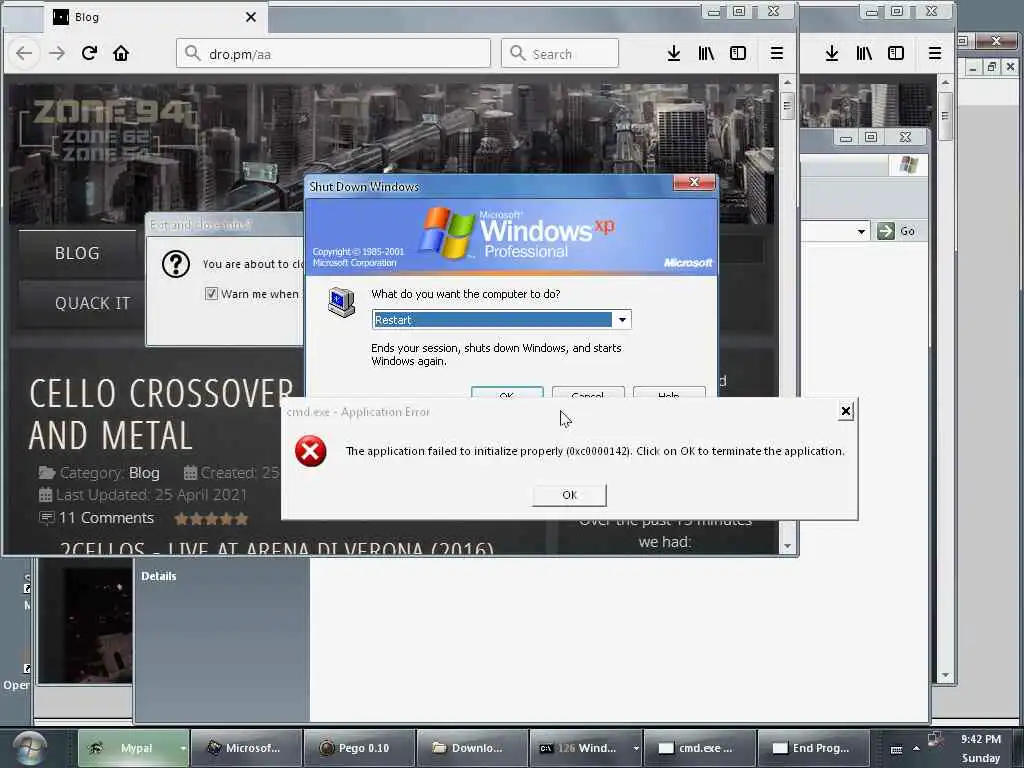
Task: Click the Search box in the browser toolbar
Action: [560, 54]
